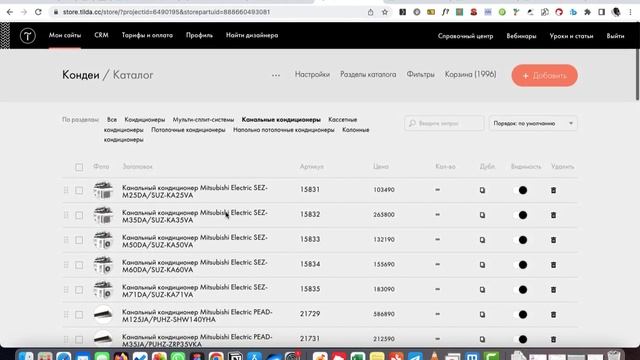Grab drag handle of SEZ-M25DA row
Viewport: 640px width, 360px height.
(66, 190)
